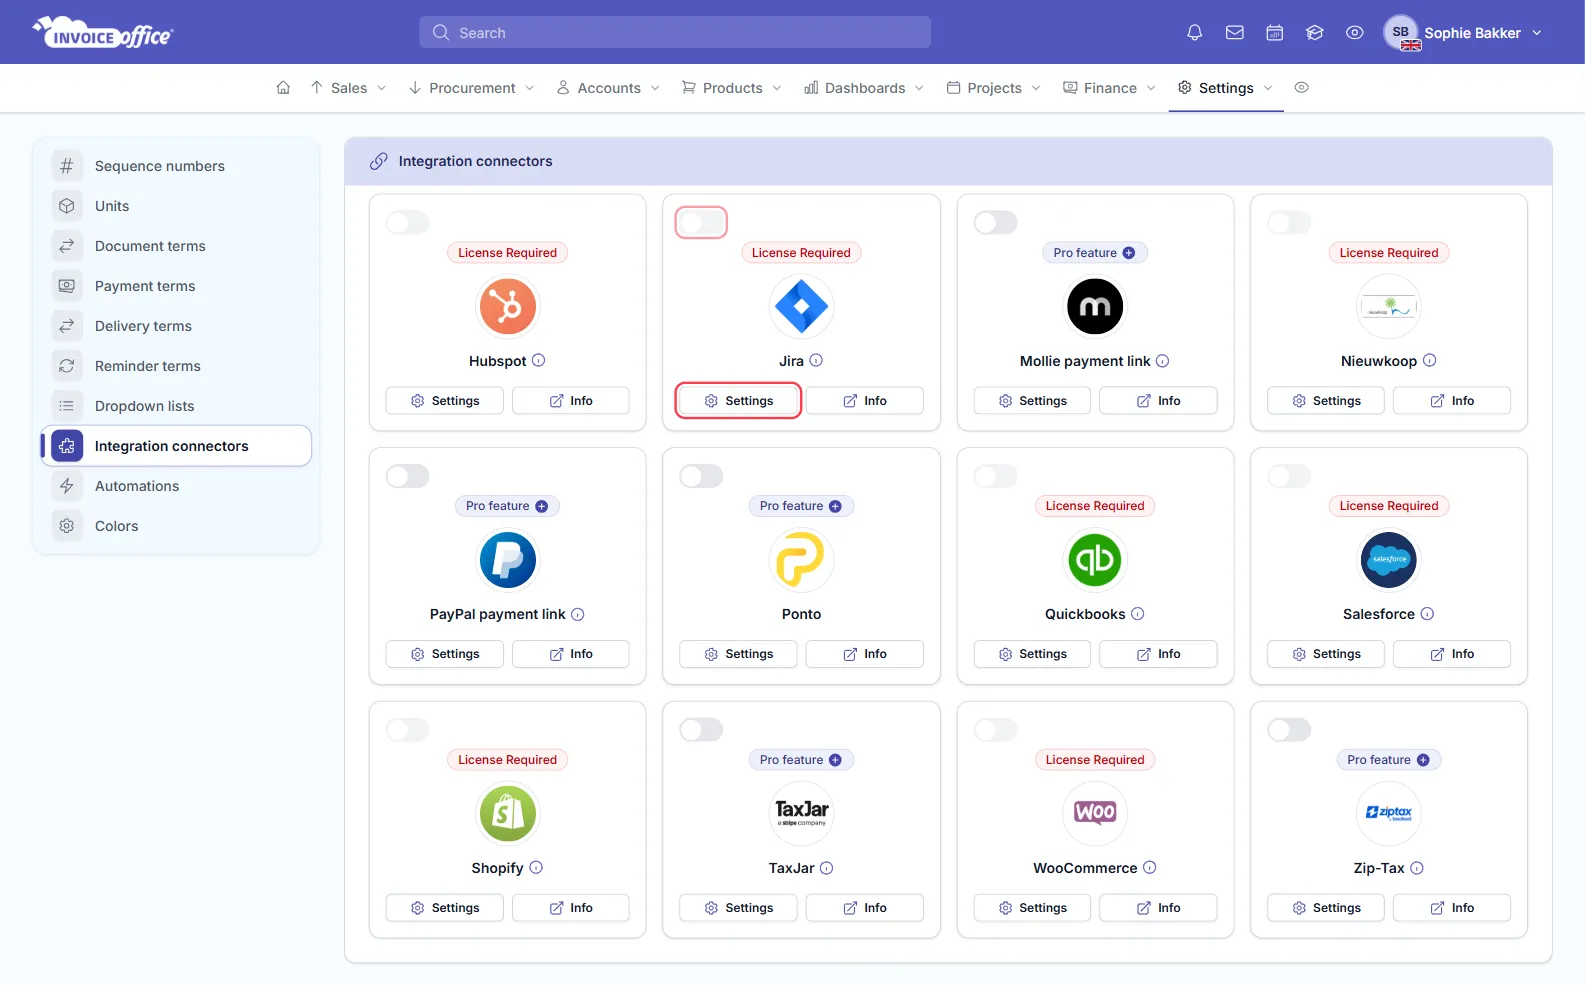This screenshot has height=985, width=1585.
Task: Expand the Finance navigation dropdown
Action: point(1109,88)
